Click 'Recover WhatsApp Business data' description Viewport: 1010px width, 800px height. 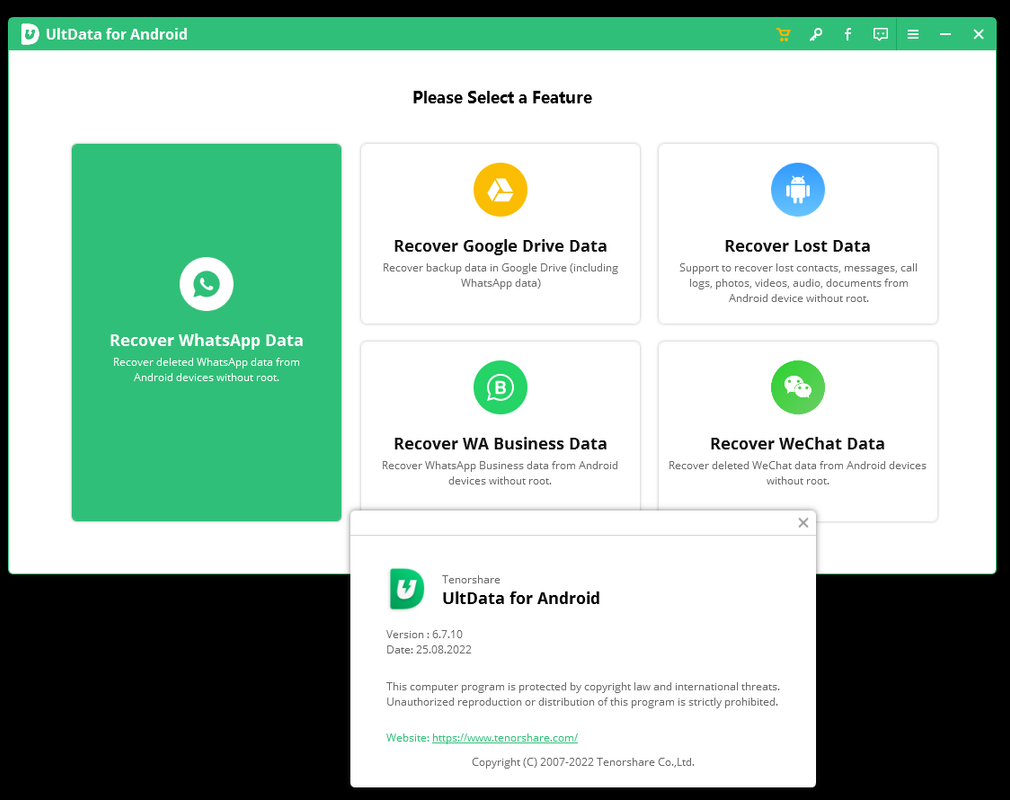coord(500,473)
